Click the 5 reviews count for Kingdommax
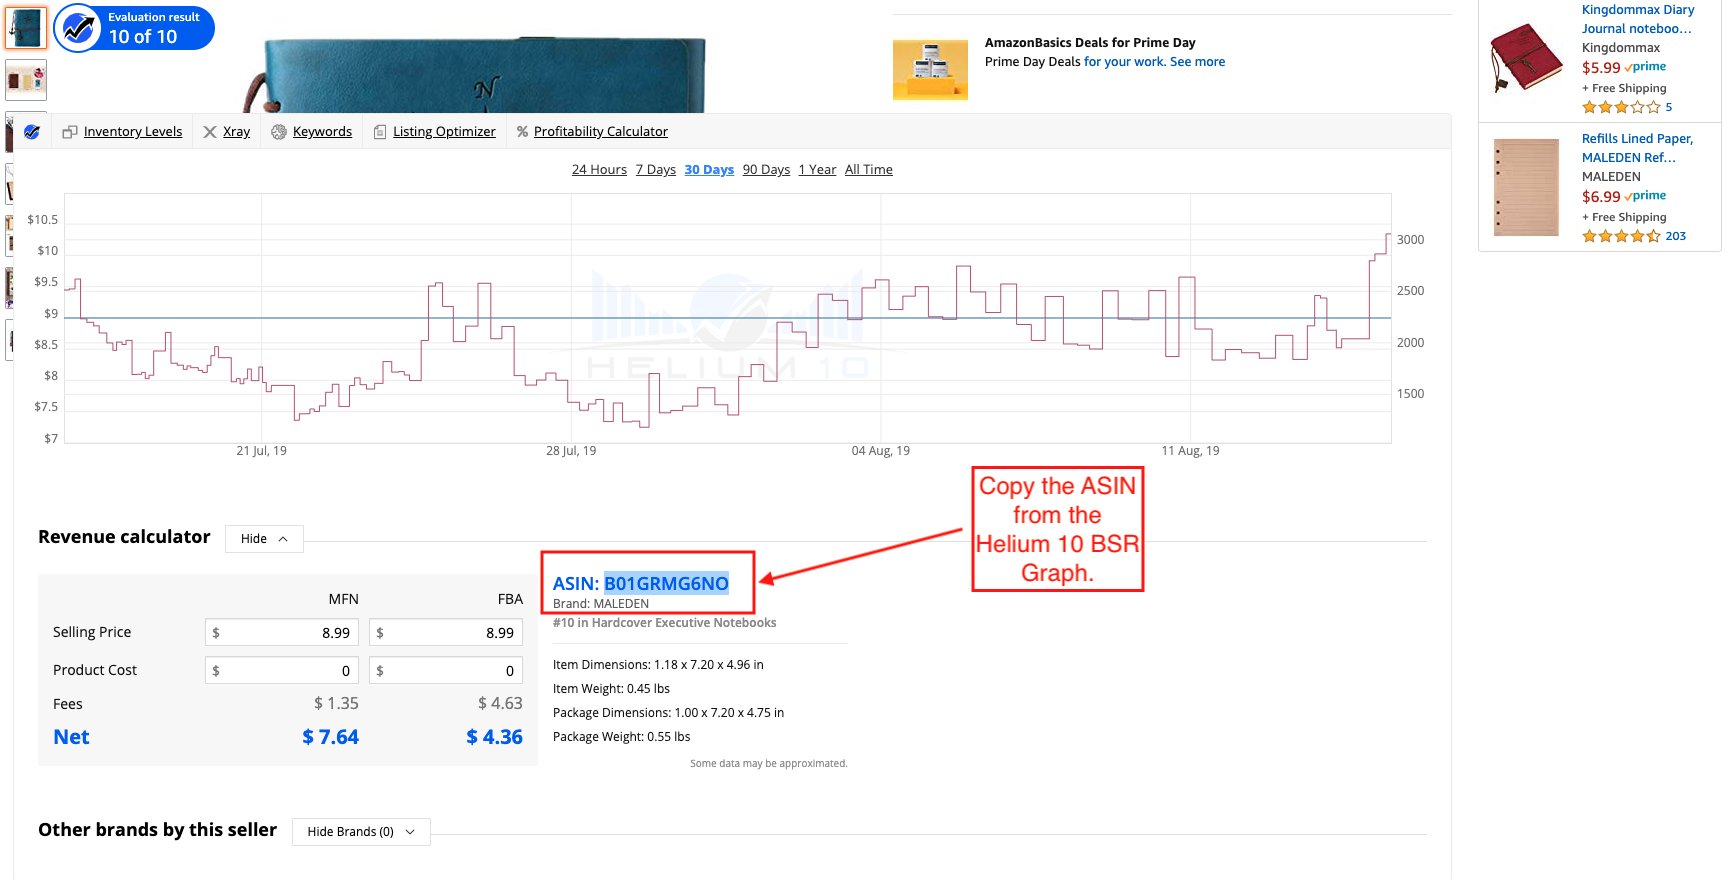This screenshot has width=1731, height=880. click(1669, 108)
